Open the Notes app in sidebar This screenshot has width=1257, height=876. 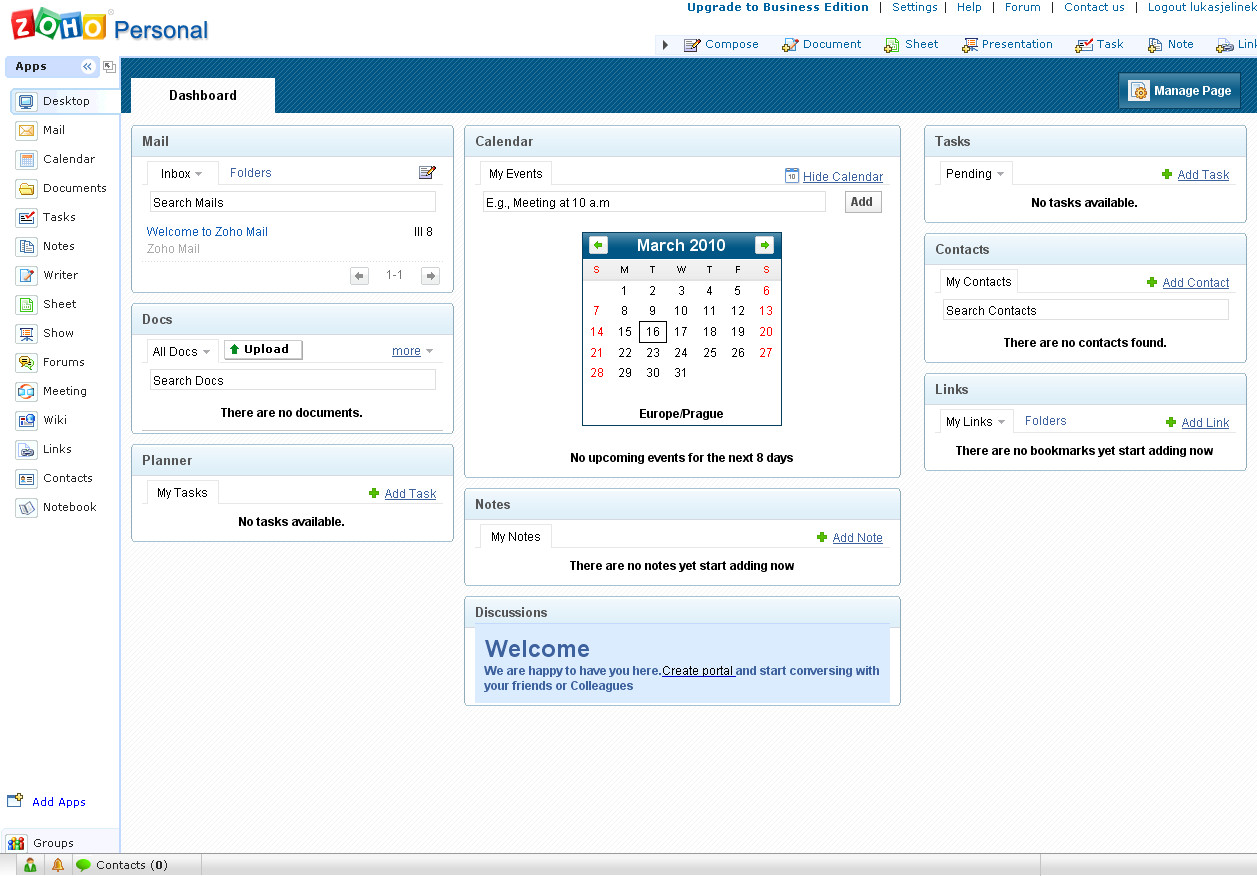point(45,246)
